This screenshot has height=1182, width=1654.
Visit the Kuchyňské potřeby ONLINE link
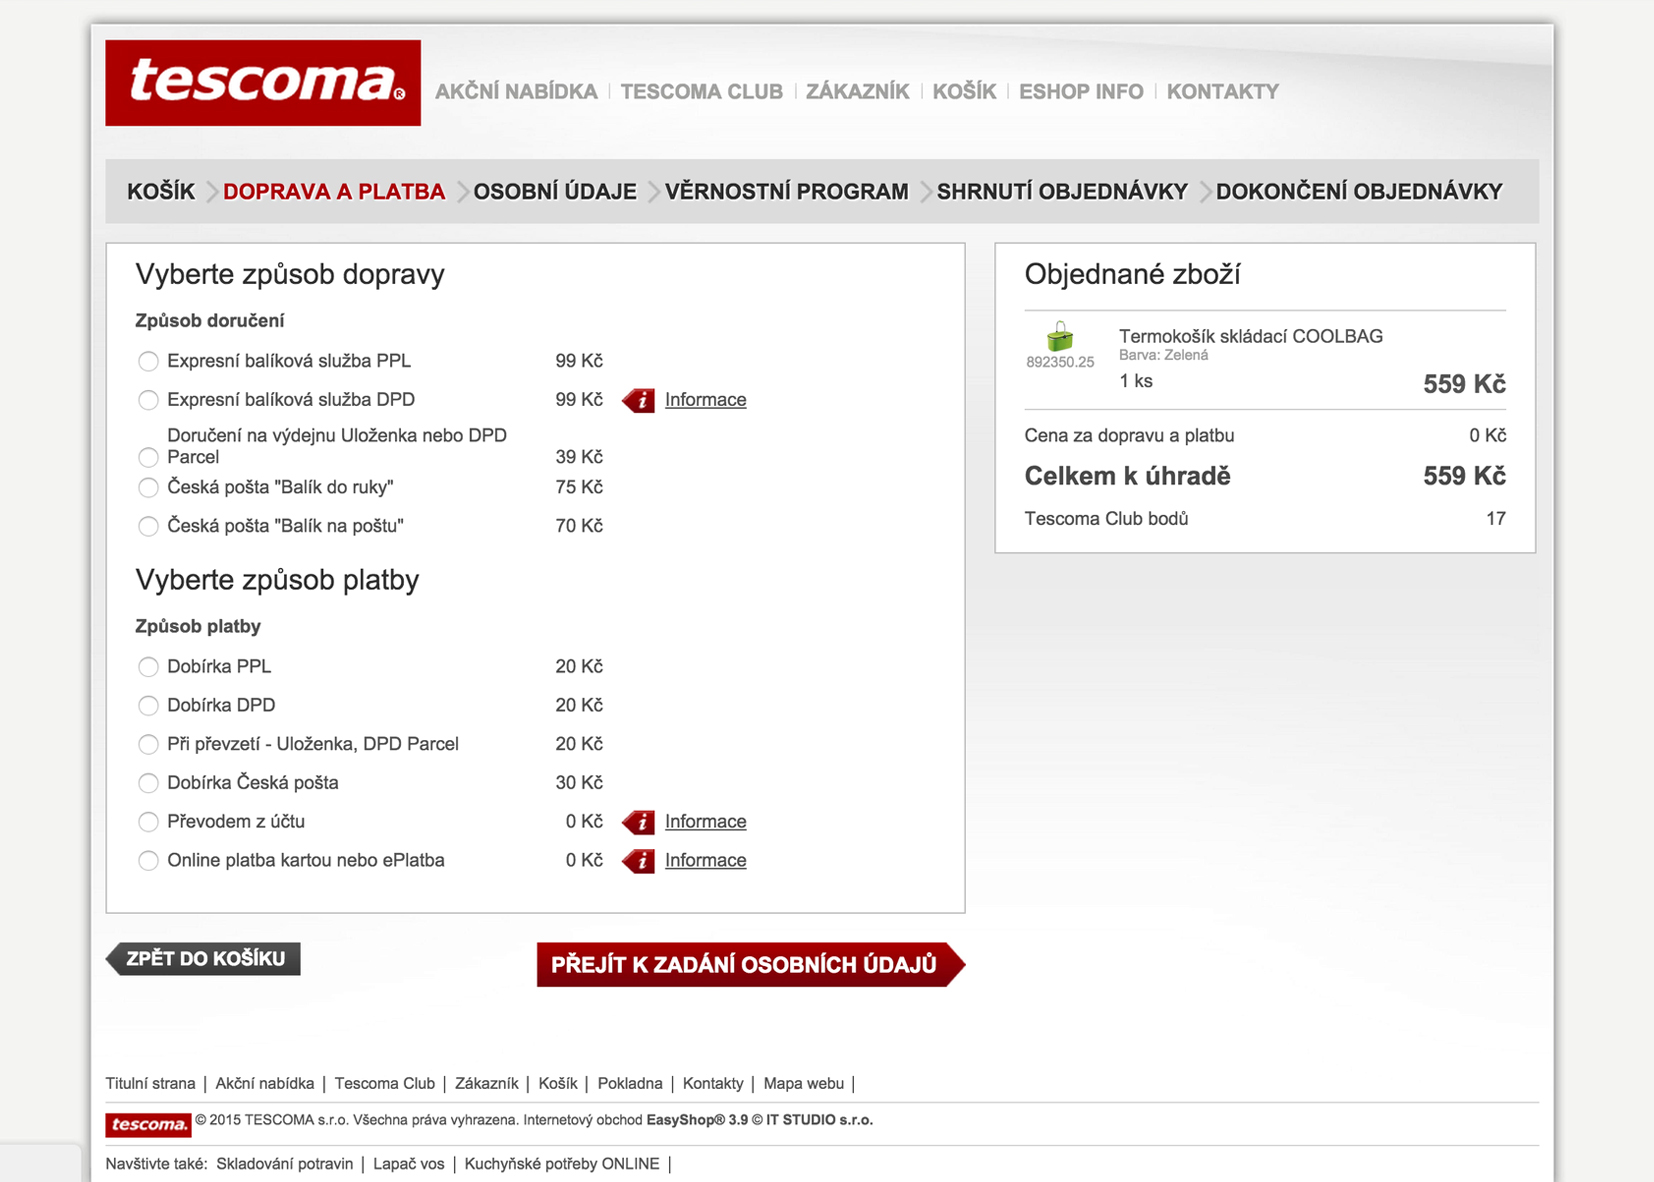(x=562, y=1164)
